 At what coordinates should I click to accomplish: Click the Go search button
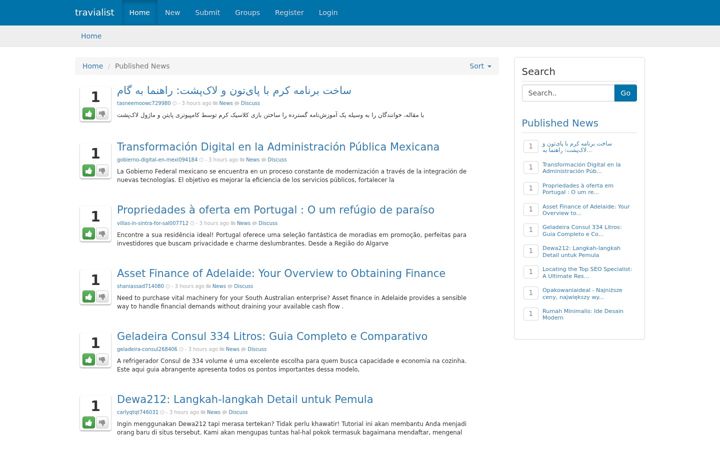[625, 93]
